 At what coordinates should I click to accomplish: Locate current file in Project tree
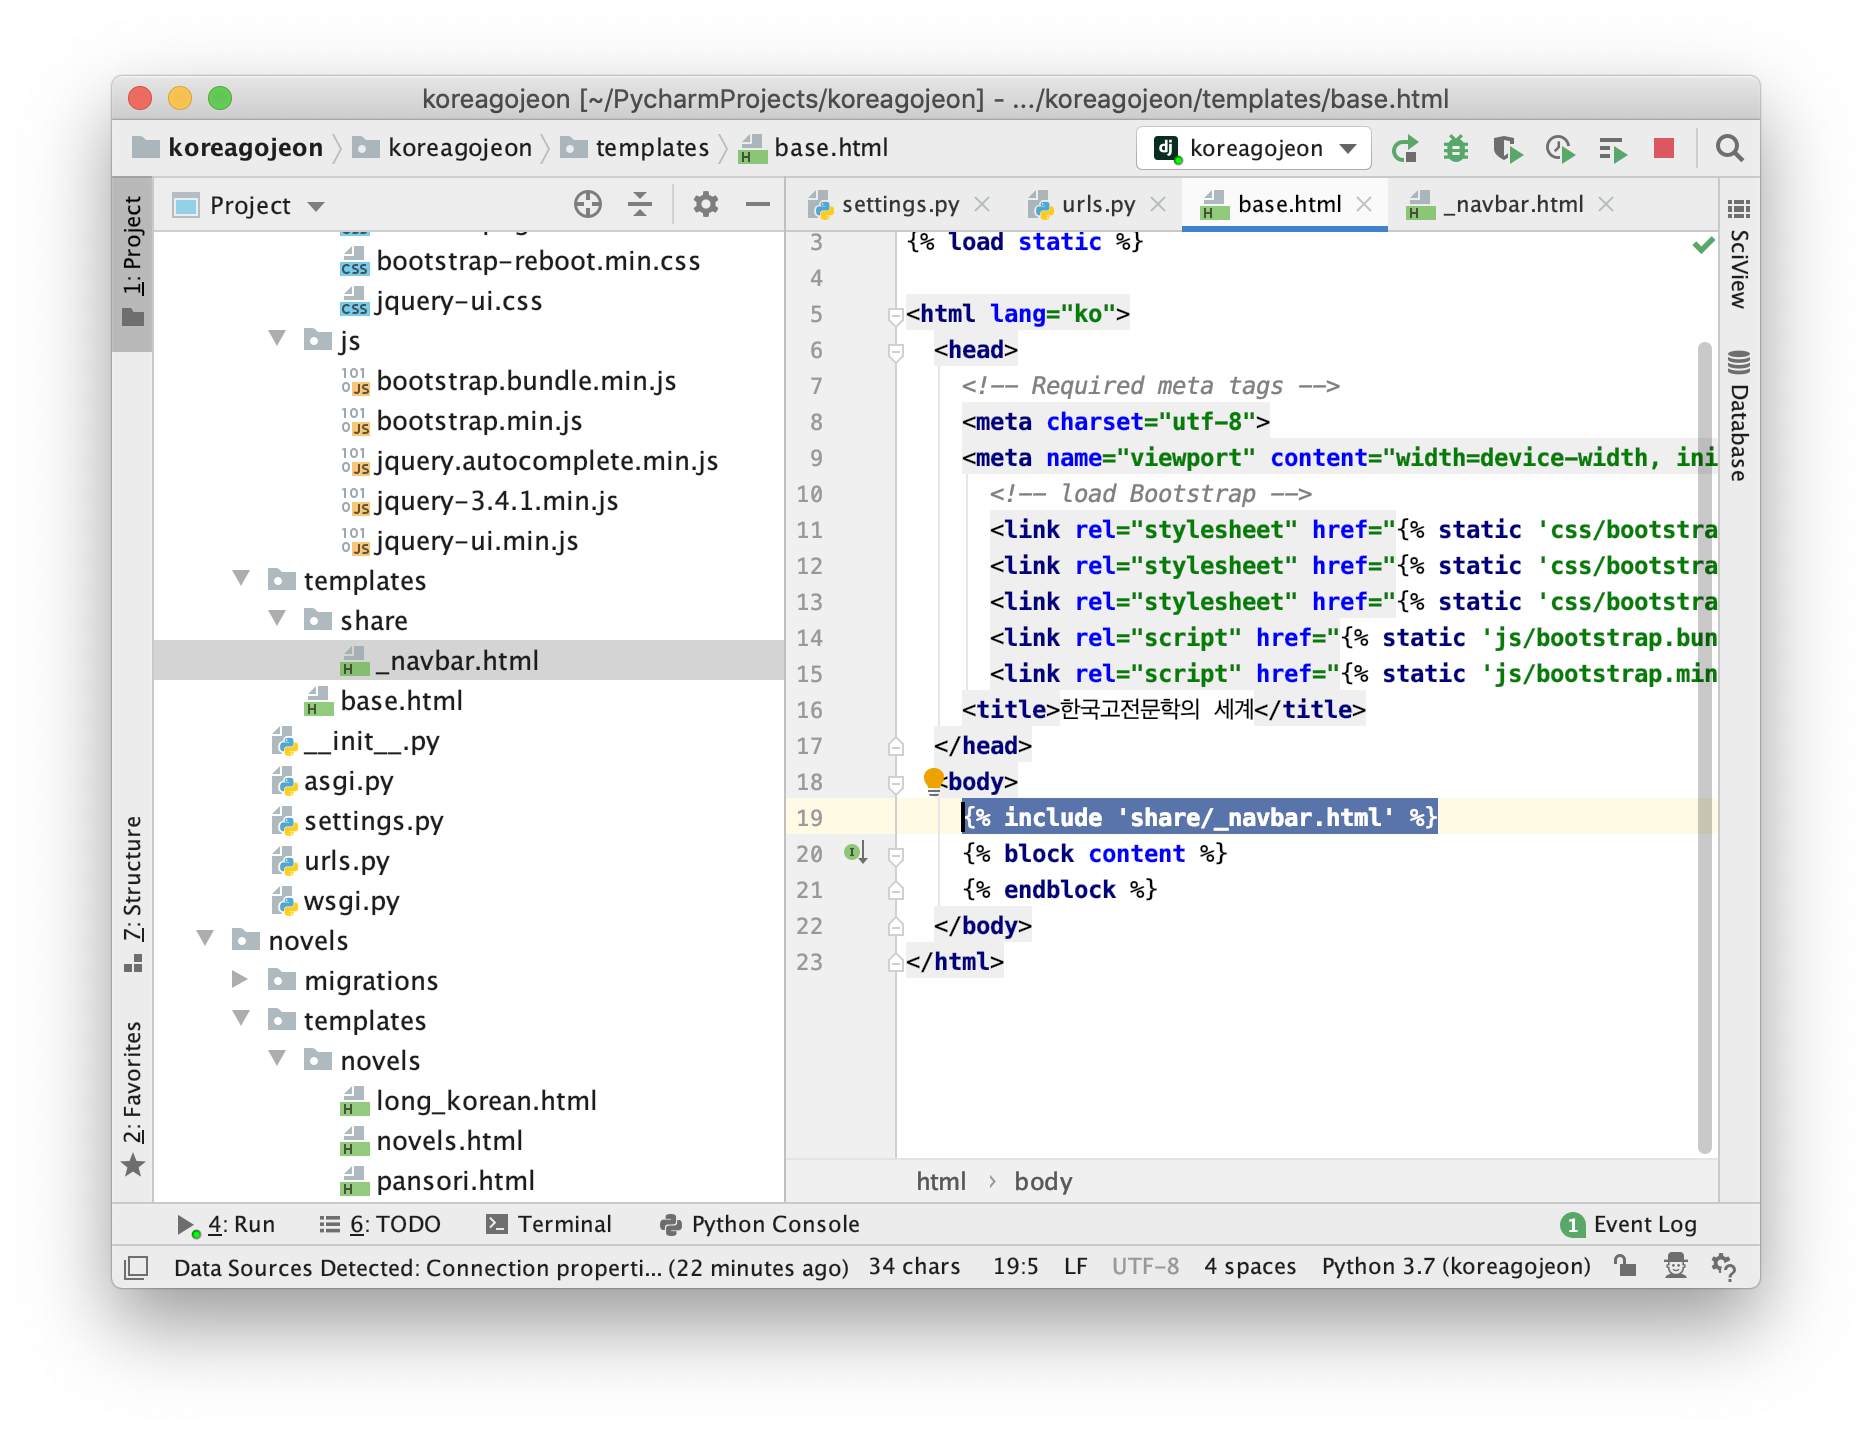coord(588,205)
